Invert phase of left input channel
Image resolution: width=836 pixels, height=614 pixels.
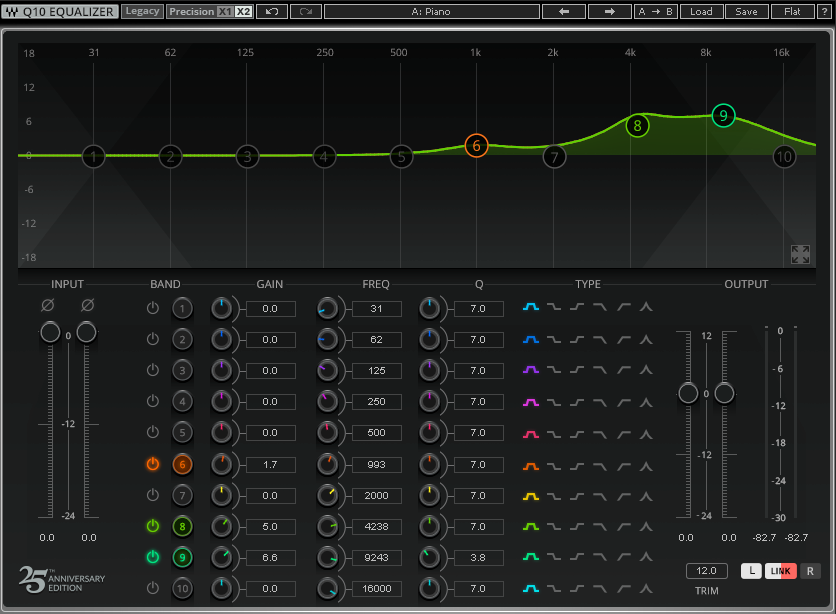point(47,305)
